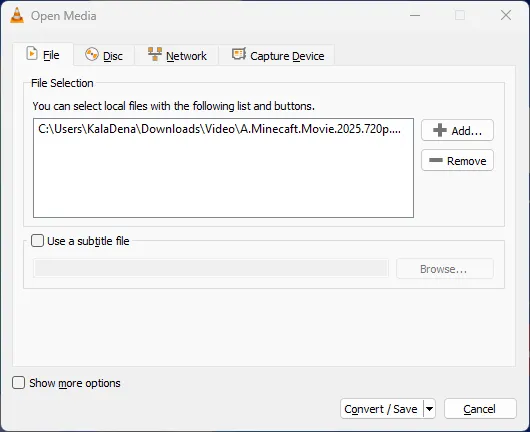530x432 pixels.
Task: Click the Convert / Save button
Action: tap(381, 409)
